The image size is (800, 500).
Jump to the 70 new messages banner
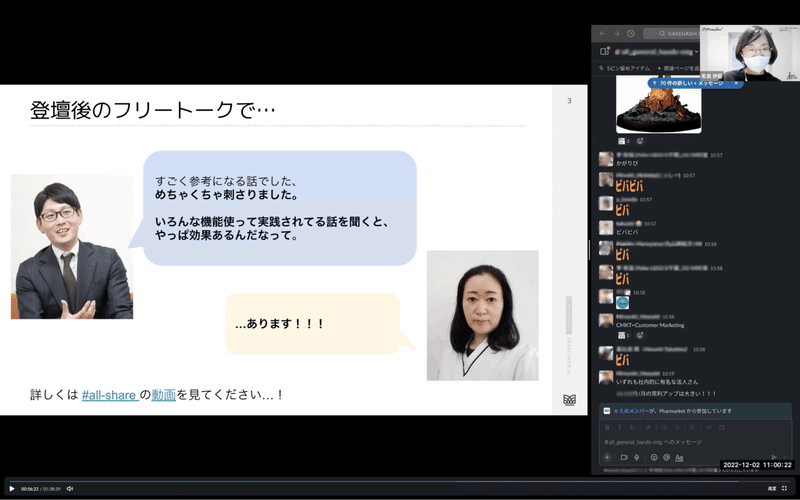(691, 83)
